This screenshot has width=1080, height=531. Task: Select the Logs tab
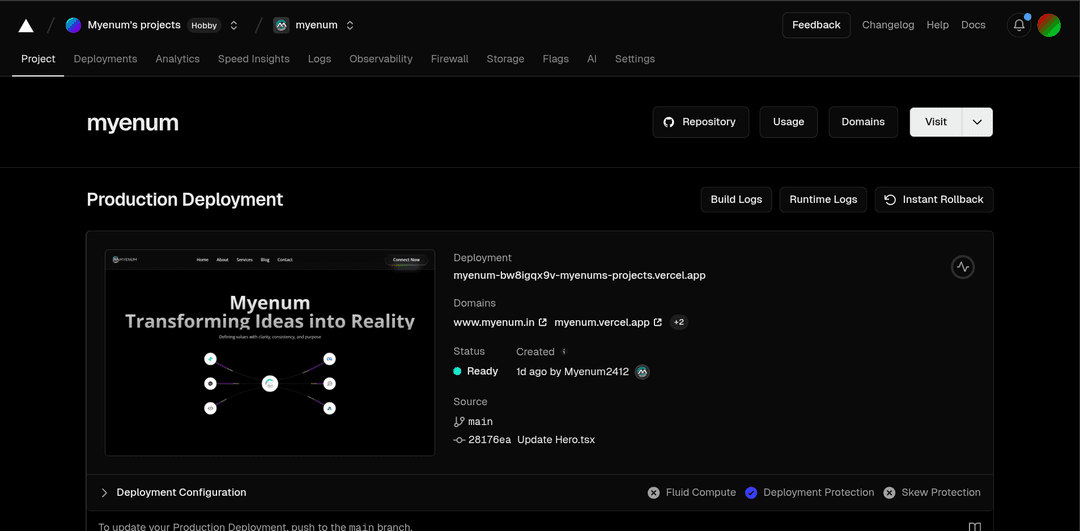tap(320, 59)
